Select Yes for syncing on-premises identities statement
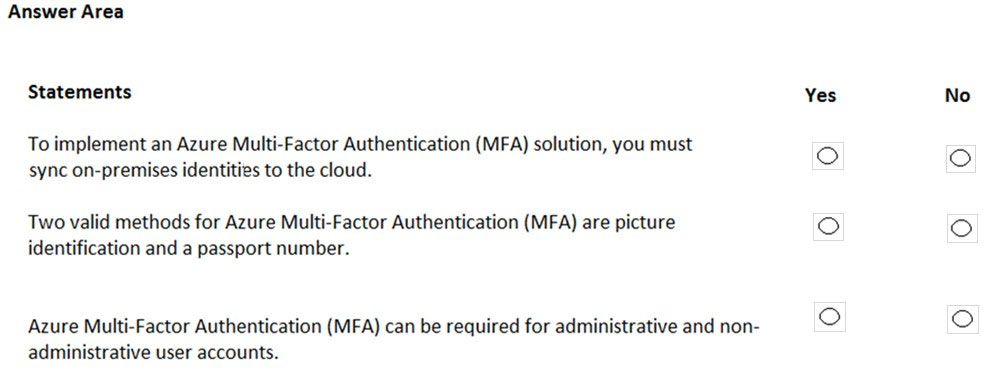Viewport: 984px width, 377px height. (x=828, y=156)
